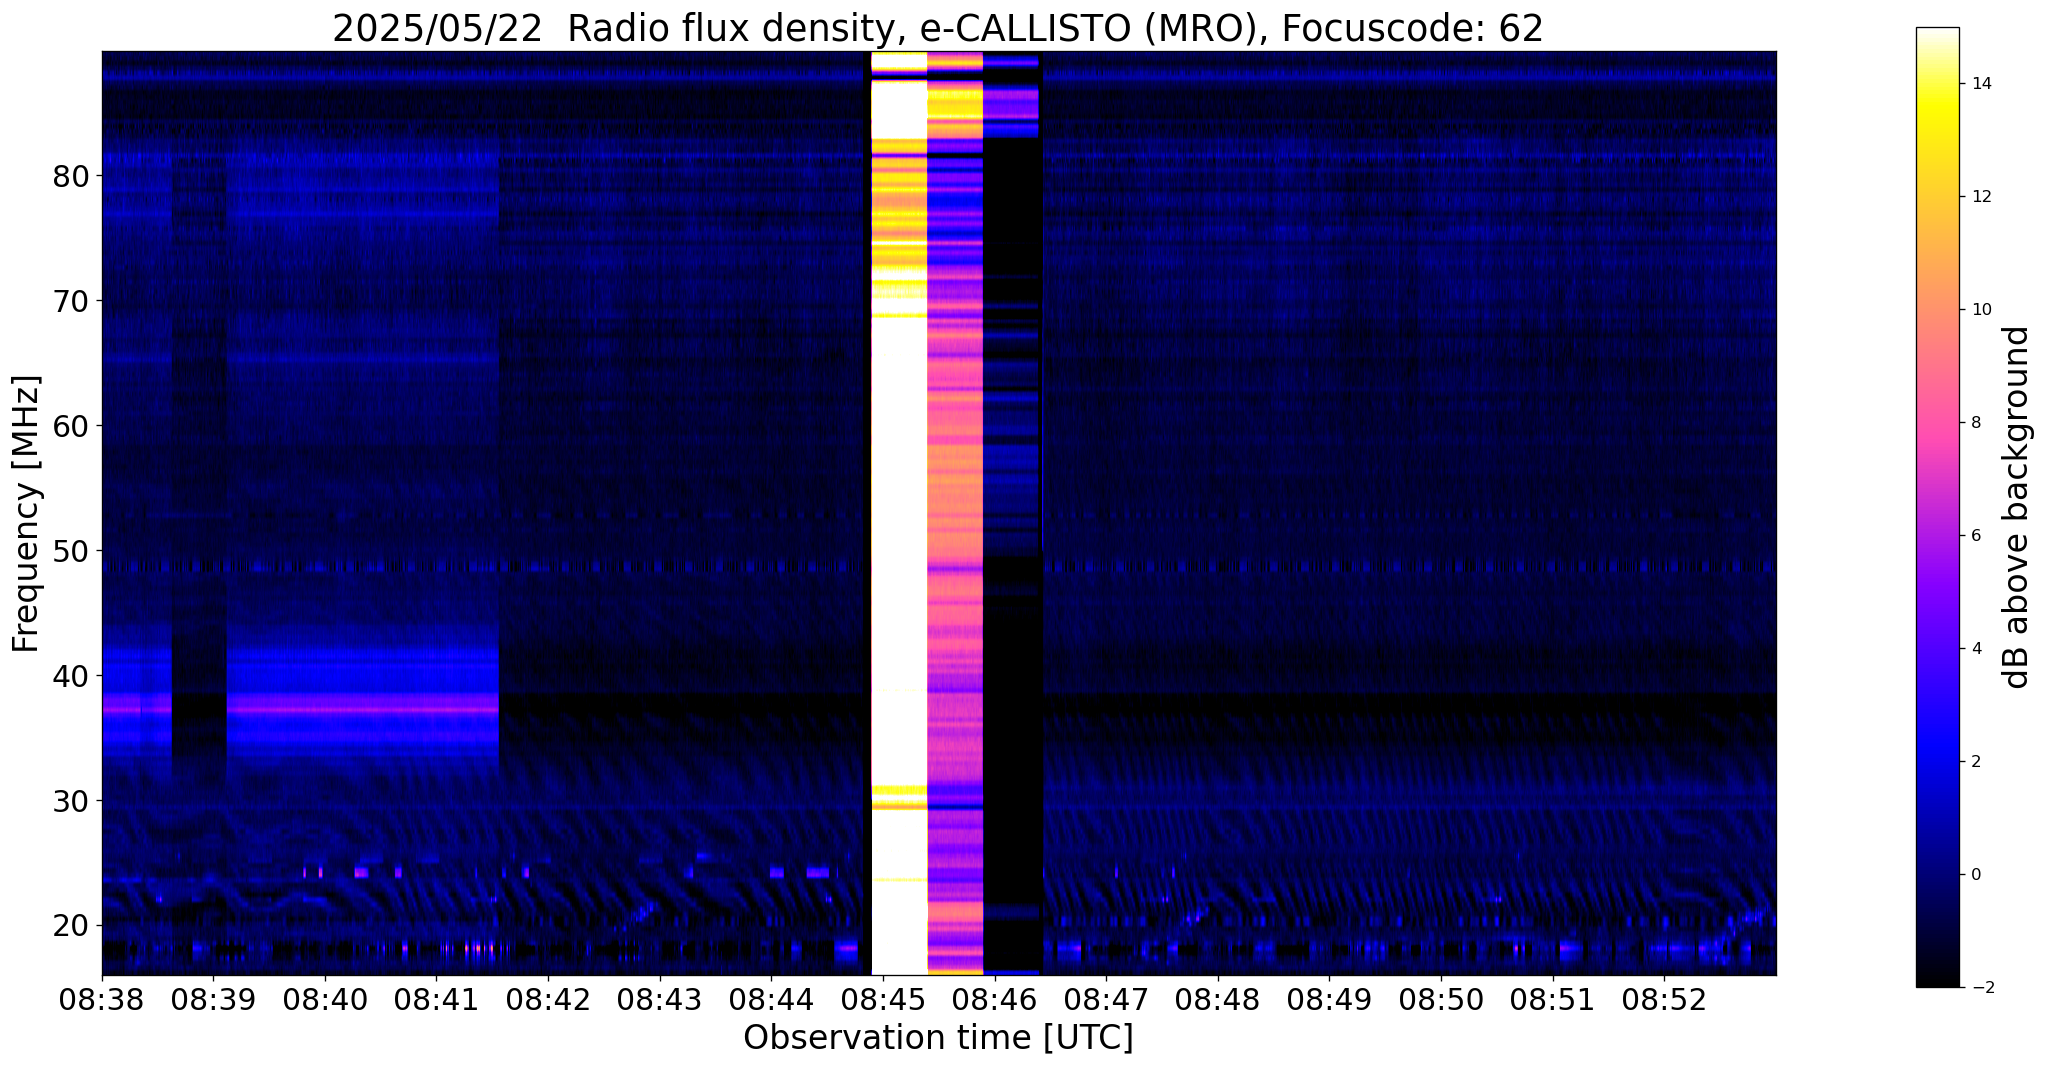The image size is (2047, 1067).
Task: Click the 08:40 time tick label
Action: 324,1000
